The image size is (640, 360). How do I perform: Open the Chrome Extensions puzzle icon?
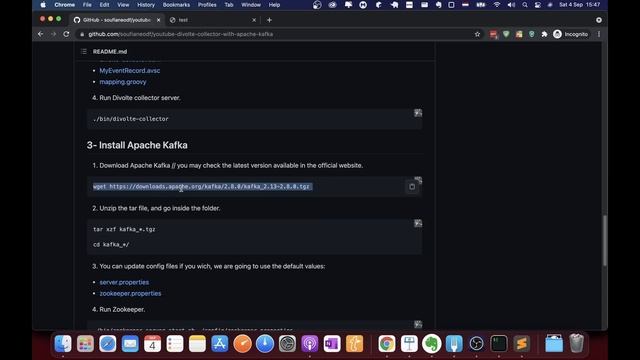[544, 34]
